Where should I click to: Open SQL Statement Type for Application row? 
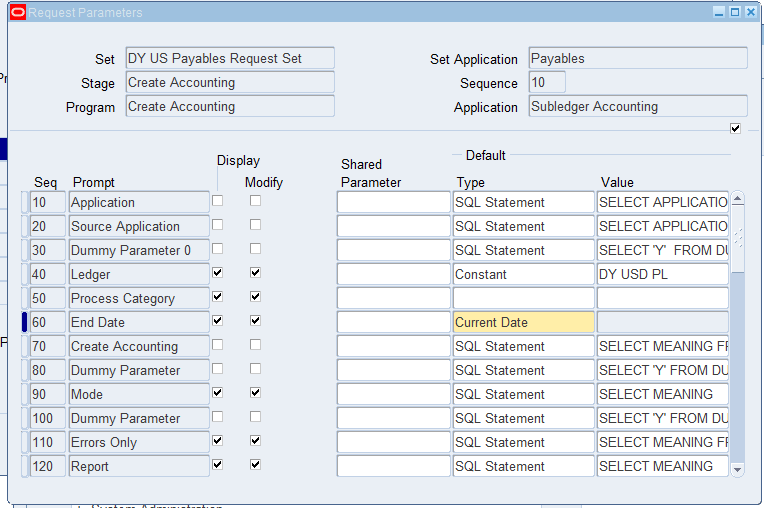[x=523, y=202]
